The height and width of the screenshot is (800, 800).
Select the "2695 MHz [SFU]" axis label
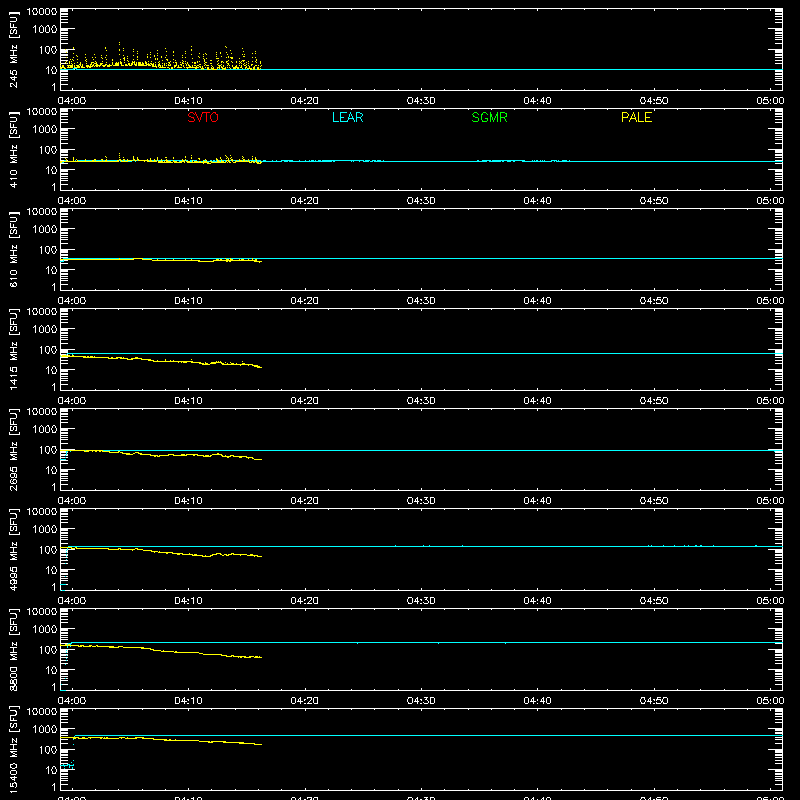tap(13, 449)
